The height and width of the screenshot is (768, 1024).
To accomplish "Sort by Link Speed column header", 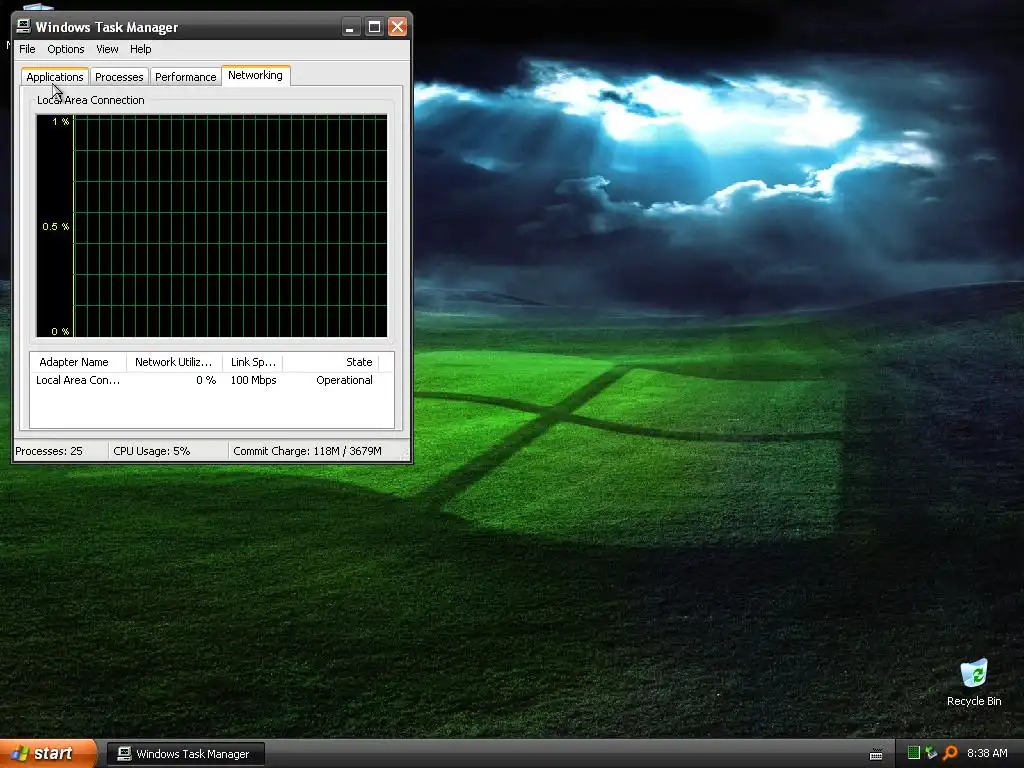I will (x=253, y=362).
